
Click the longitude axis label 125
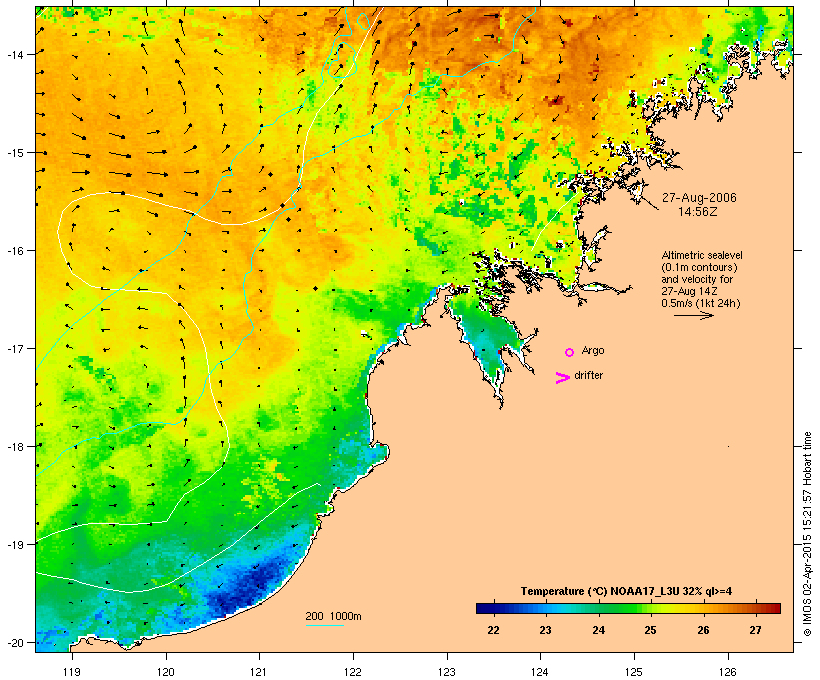[x=634, y=672]
